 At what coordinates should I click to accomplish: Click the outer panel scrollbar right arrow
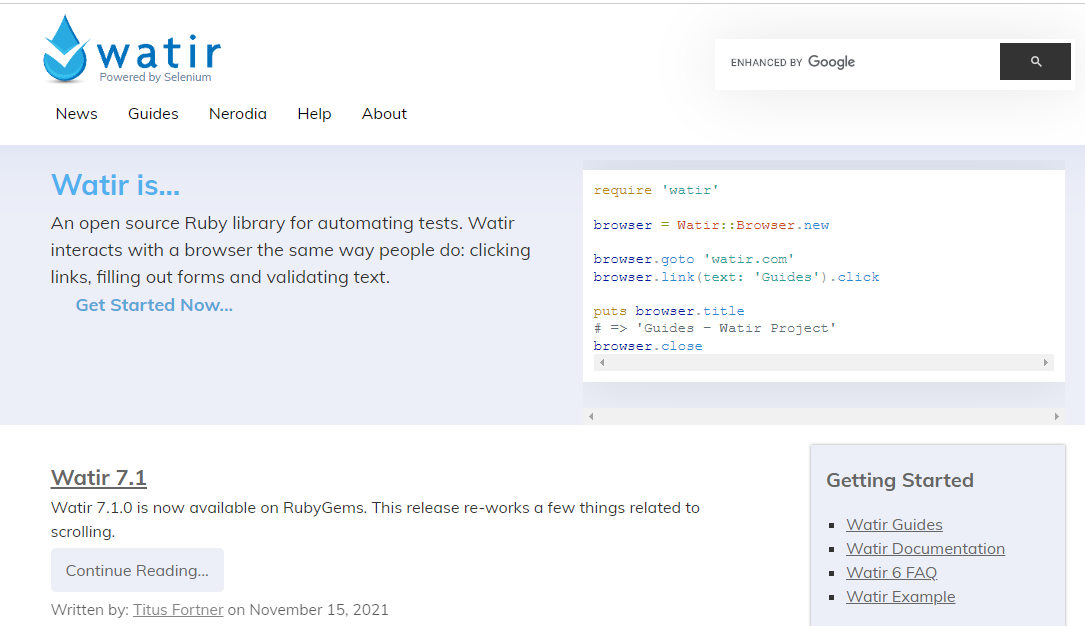pos(1057,416)
